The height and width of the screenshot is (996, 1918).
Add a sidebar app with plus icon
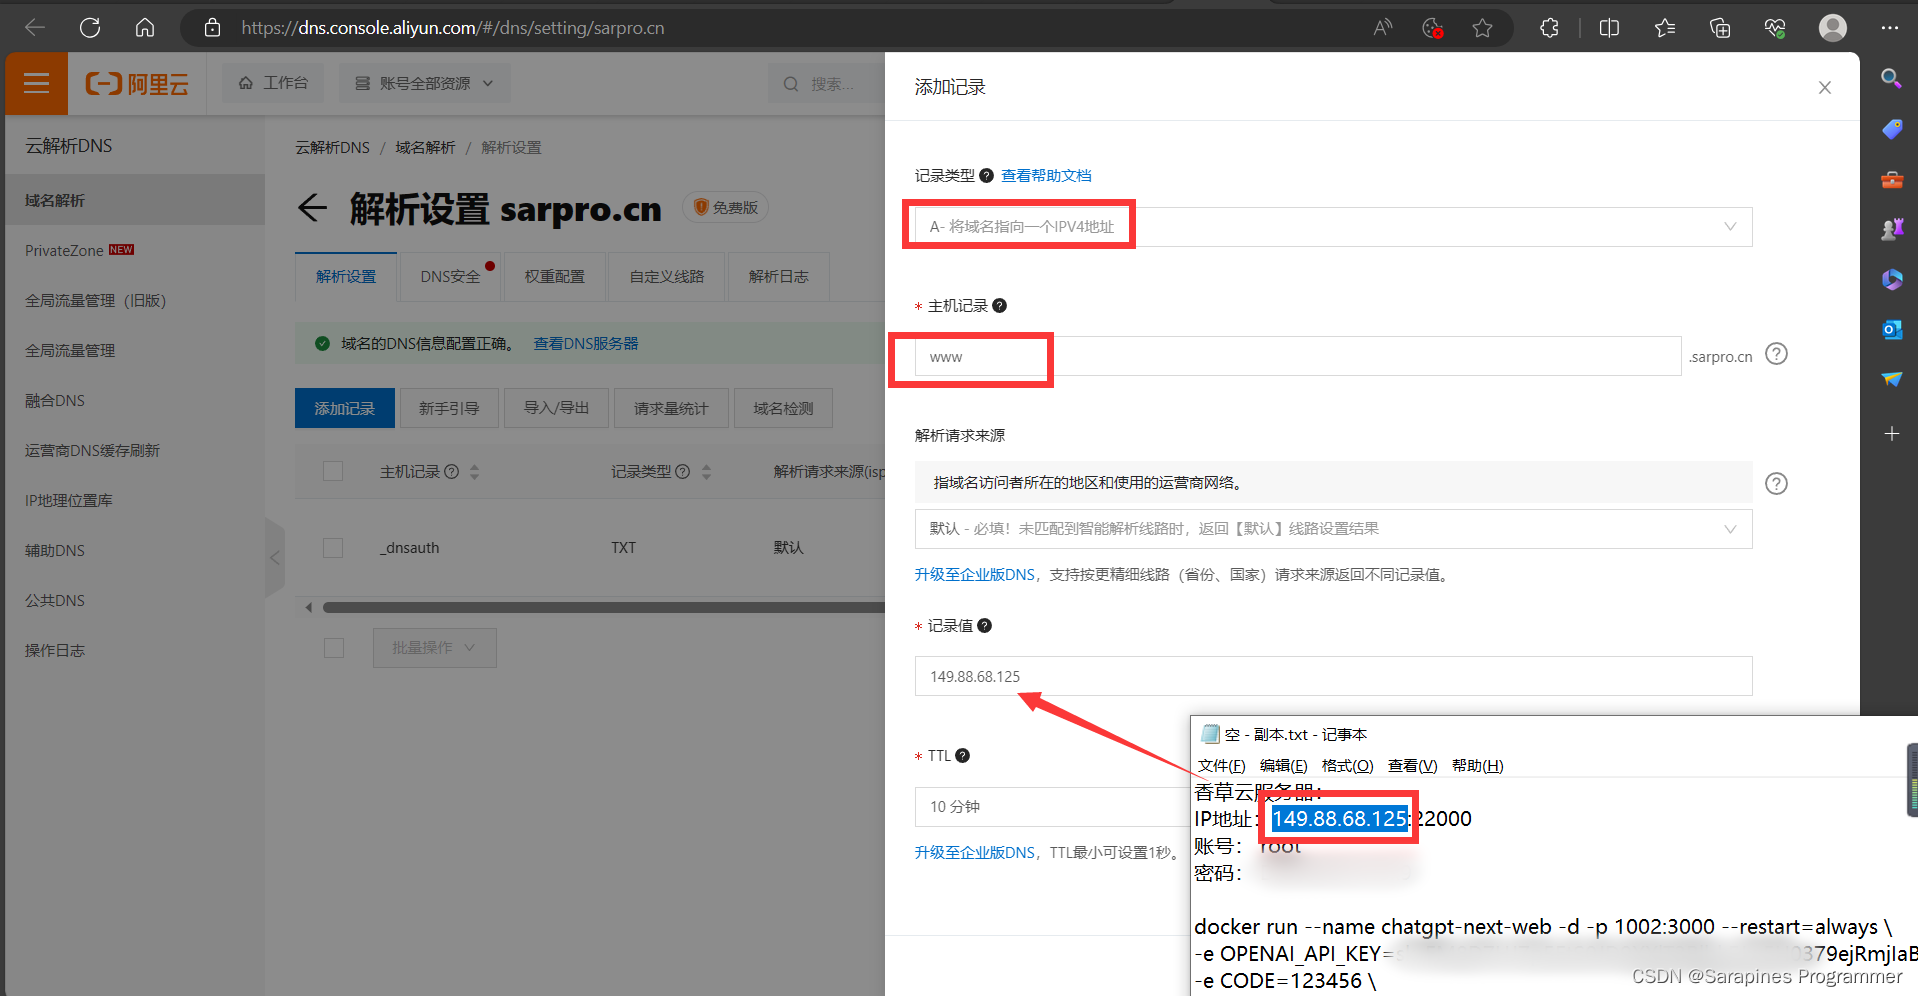pyautogui.click(x=1891, y=434)
